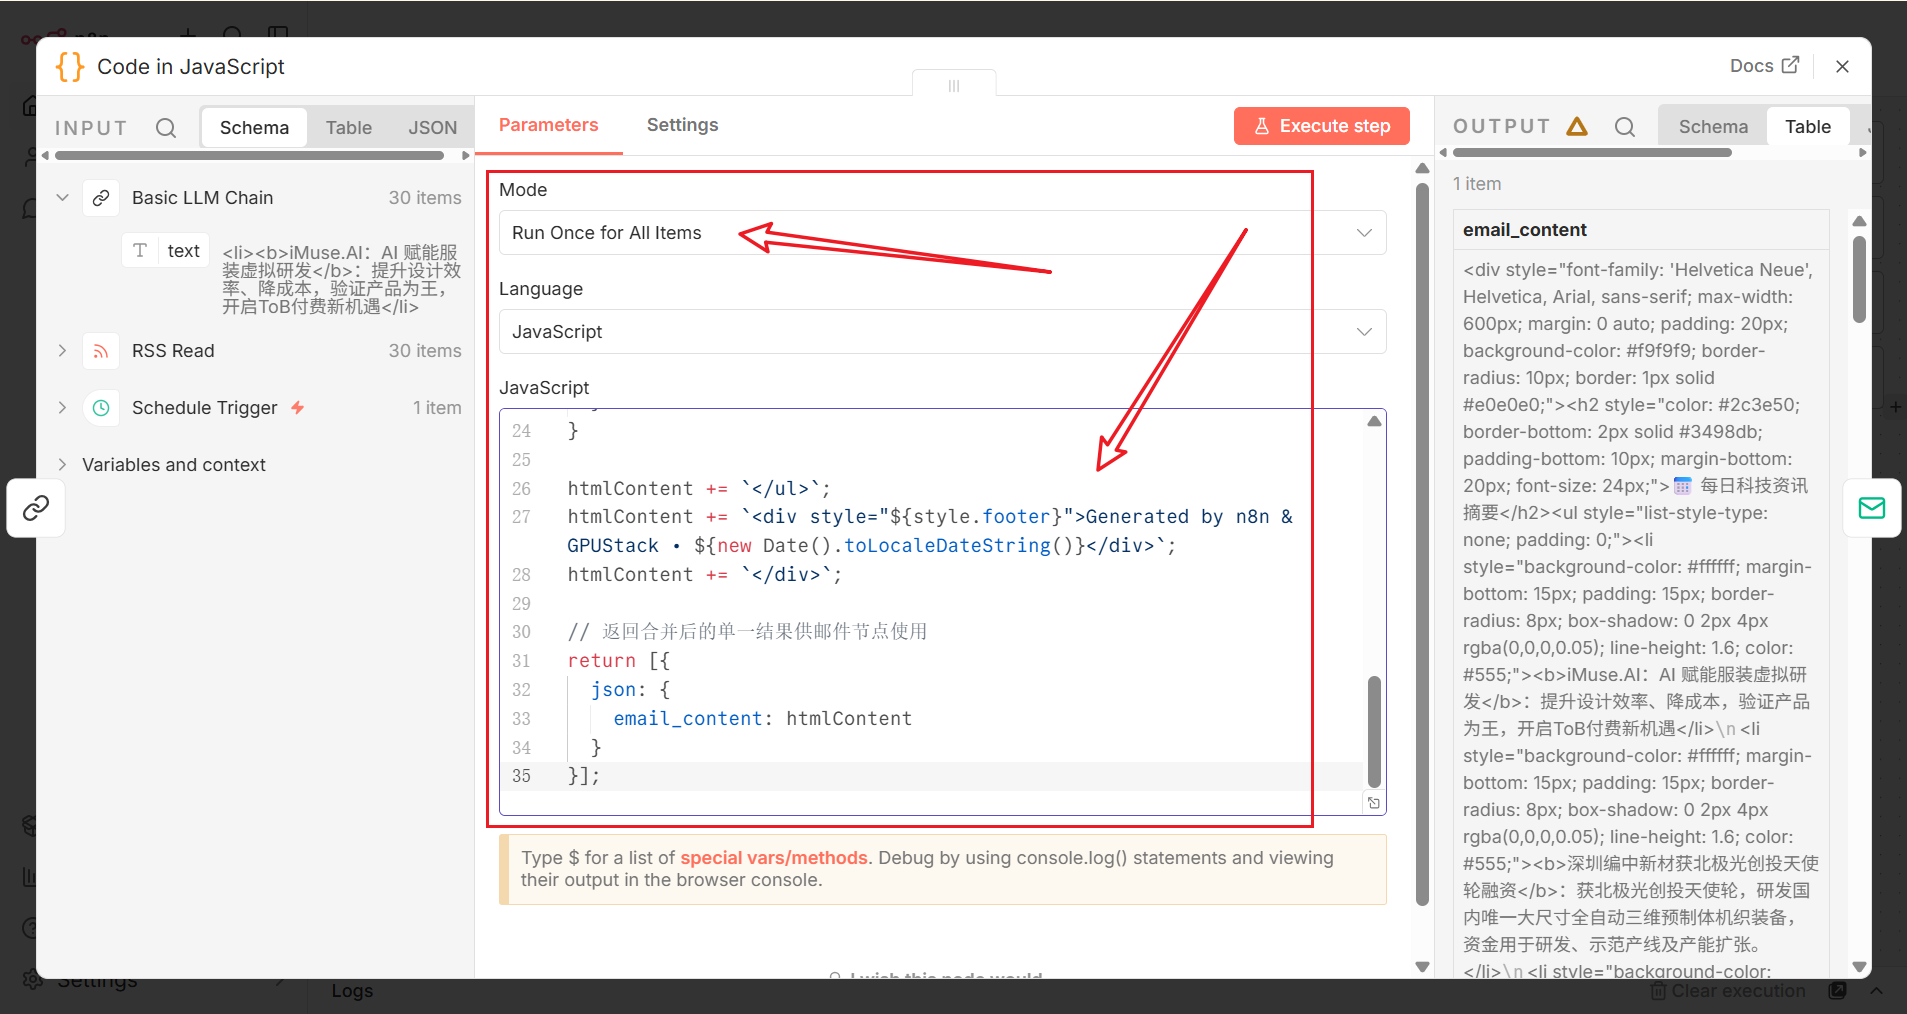
Task: Click the RSS Read node icon
Action: 101,351
